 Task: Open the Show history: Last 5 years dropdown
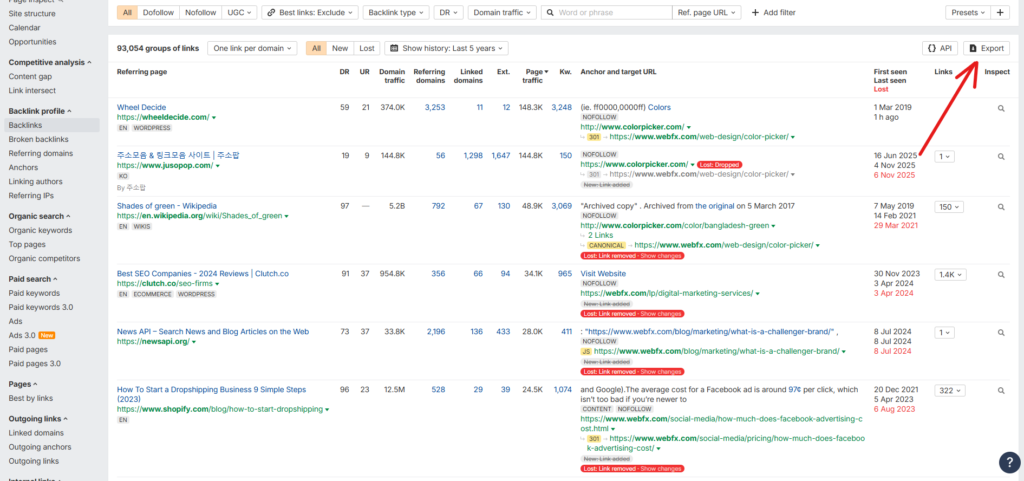pyautogui.click(x=447, y=48)
